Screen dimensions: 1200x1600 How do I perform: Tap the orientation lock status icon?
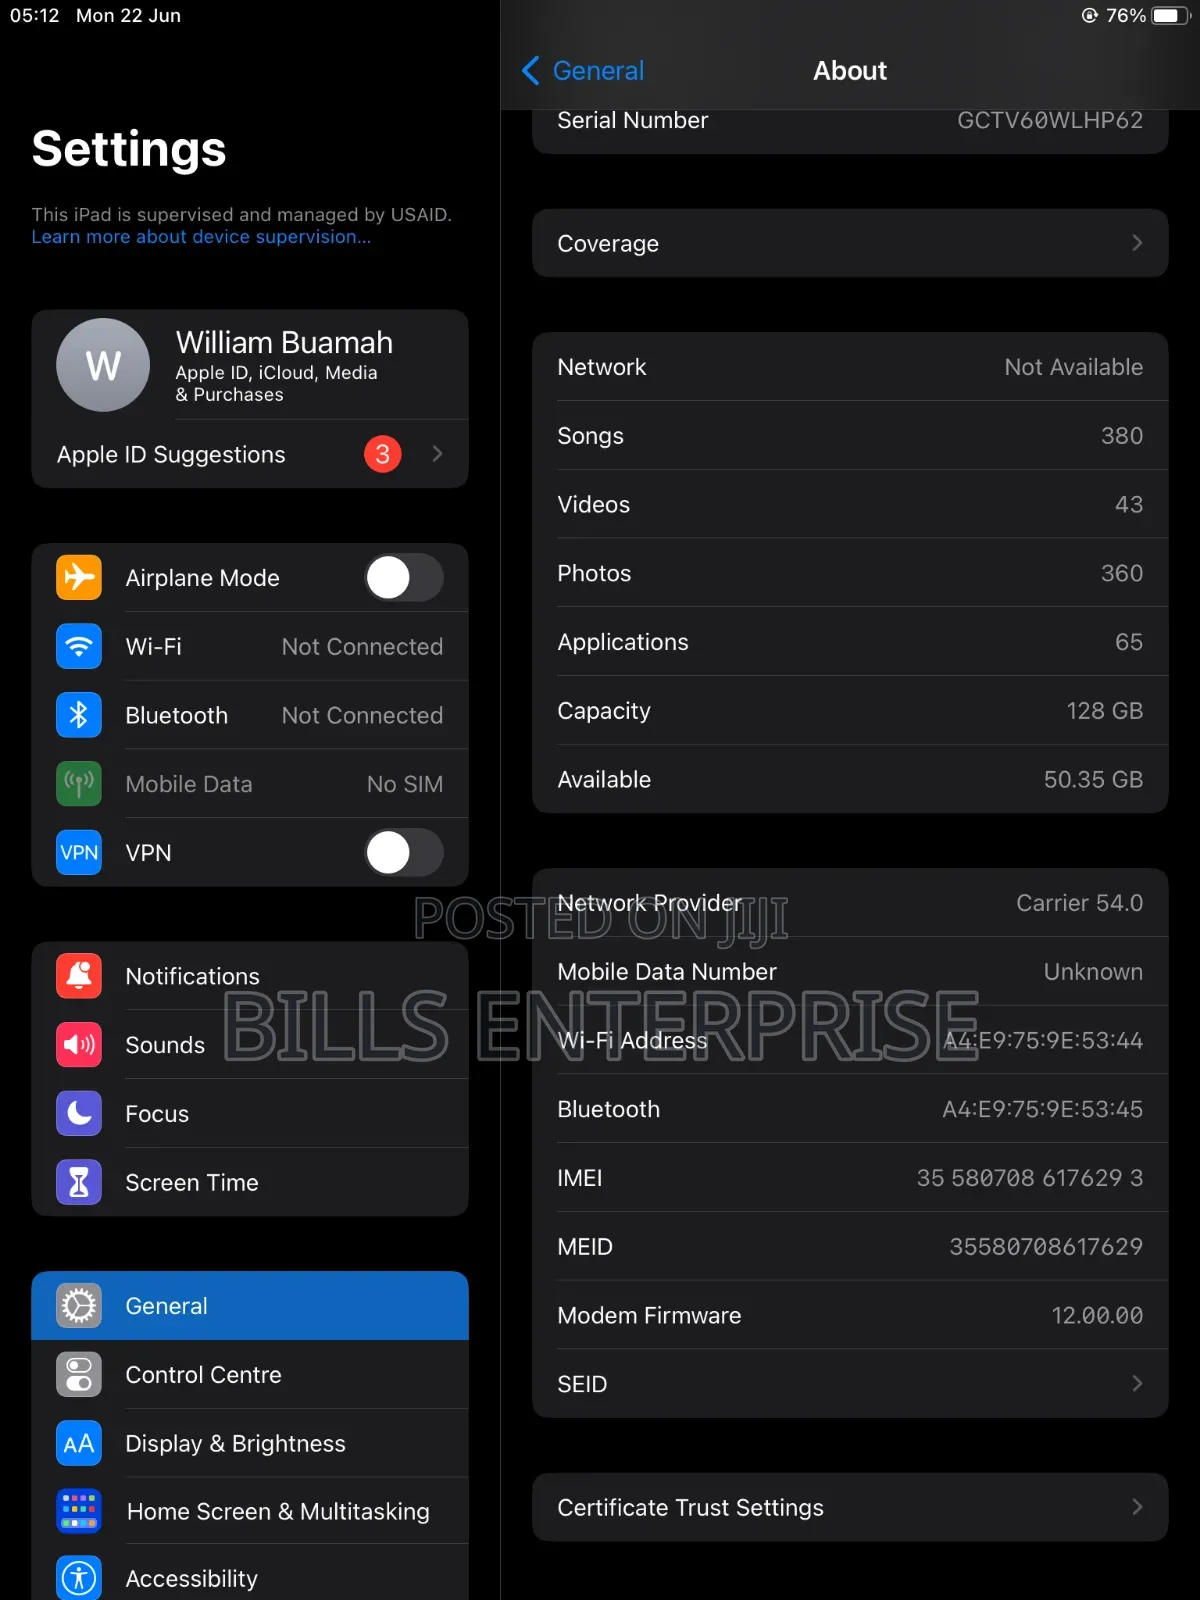click(x=1090, y=15)
